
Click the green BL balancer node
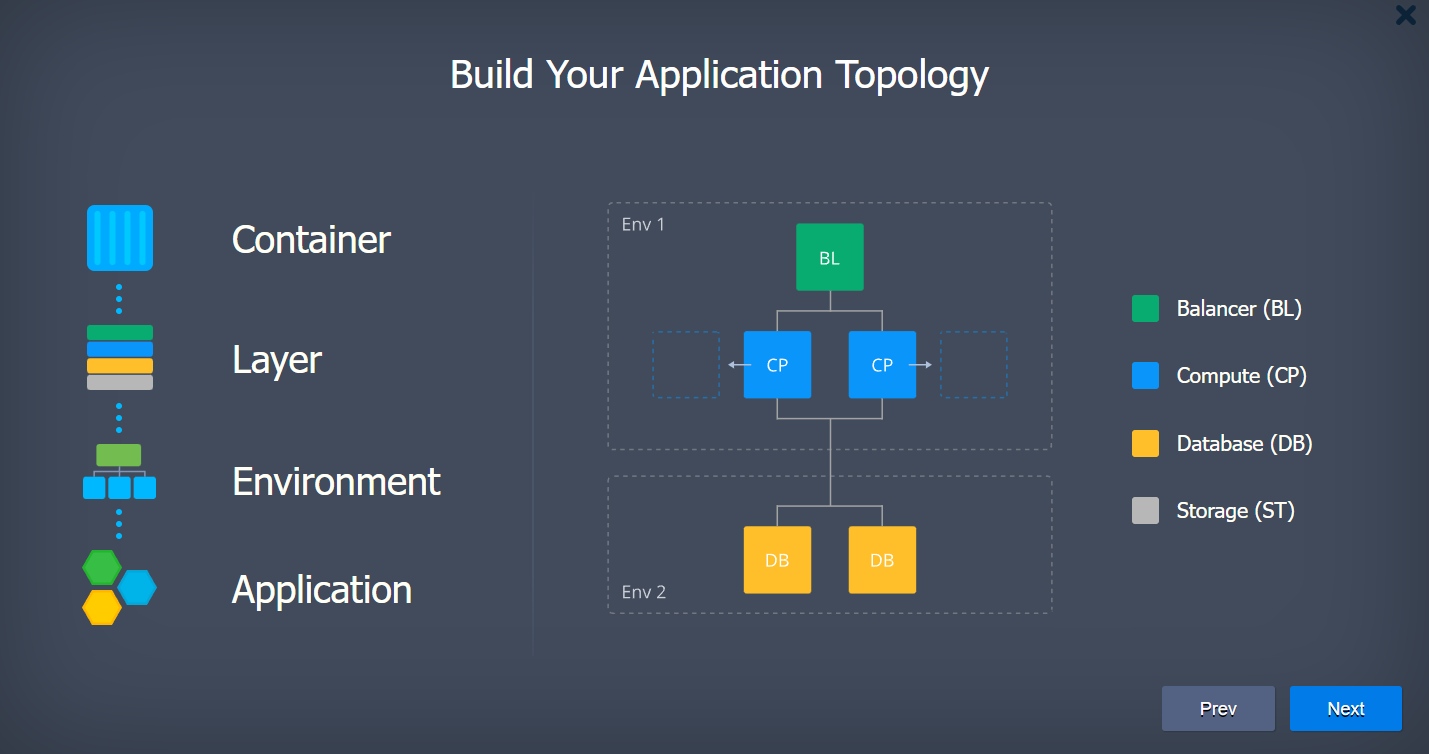830,258
